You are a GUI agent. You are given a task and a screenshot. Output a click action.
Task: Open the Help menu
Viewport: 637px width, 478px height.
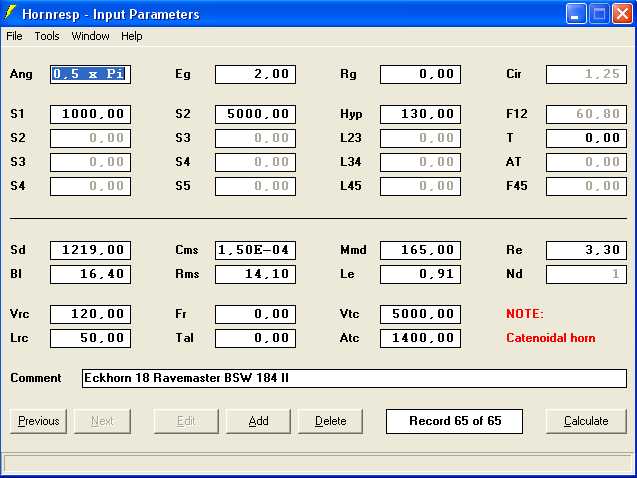[x=132, y=36]
